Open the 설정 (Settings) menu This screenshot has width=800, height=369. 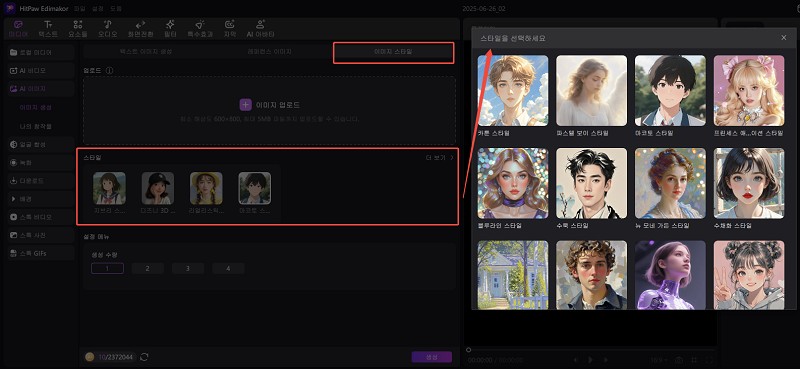click(x=98, y=9)
